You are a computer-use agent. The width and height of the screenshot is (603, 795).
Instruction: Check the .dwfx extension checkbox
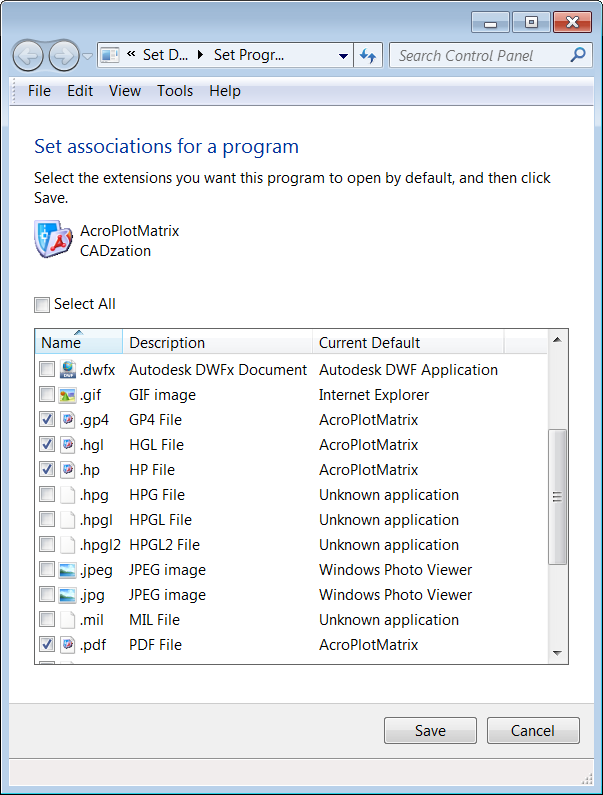click(x=47, y=369)
